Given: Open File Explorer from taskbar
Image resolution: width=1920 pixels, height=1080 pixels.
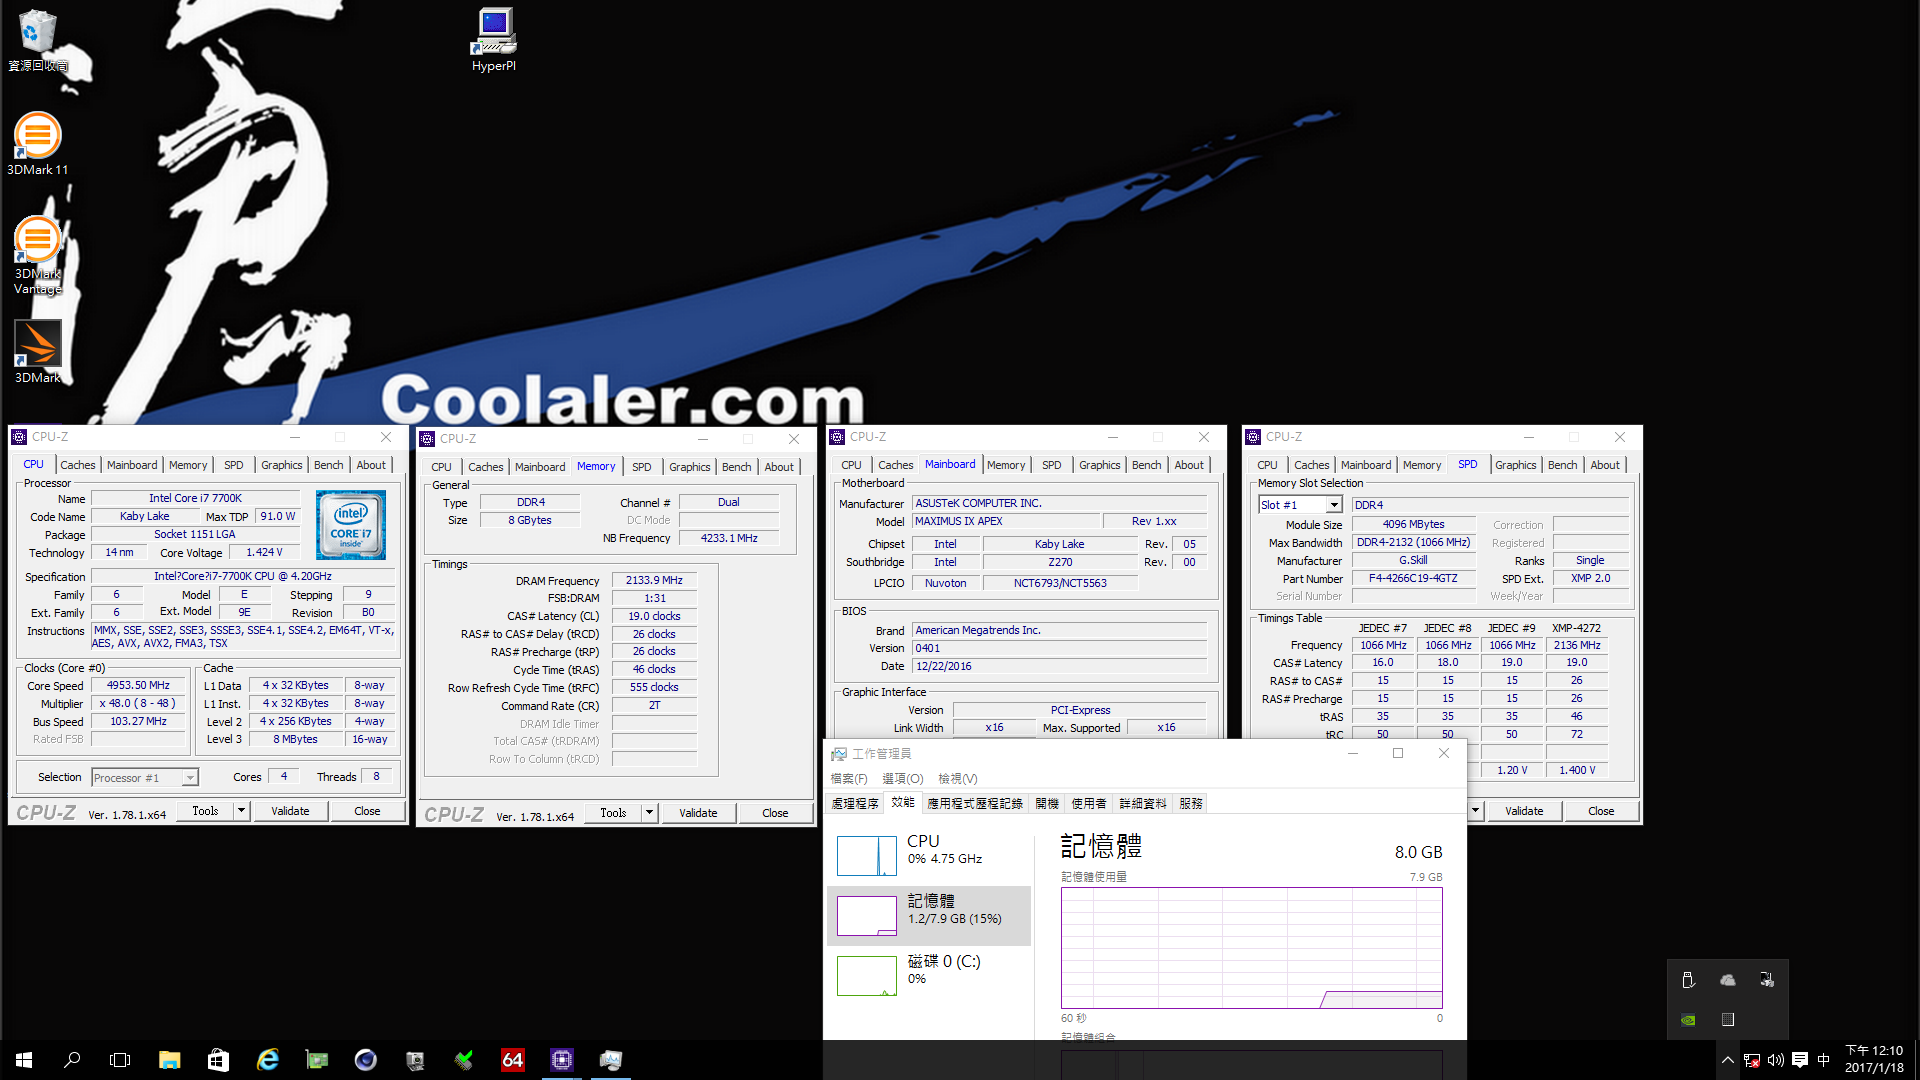Looking at the screenshot, I should click(169, 1060).
